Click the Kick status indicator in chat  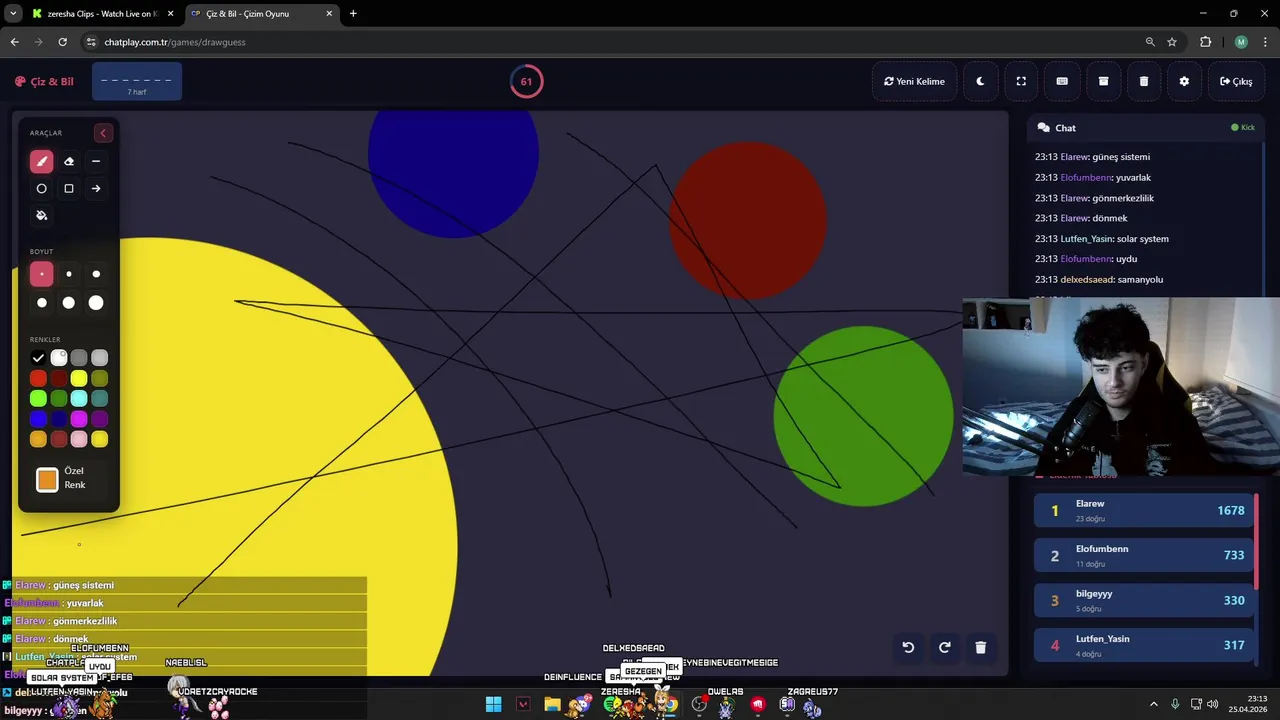(1243, 128)
